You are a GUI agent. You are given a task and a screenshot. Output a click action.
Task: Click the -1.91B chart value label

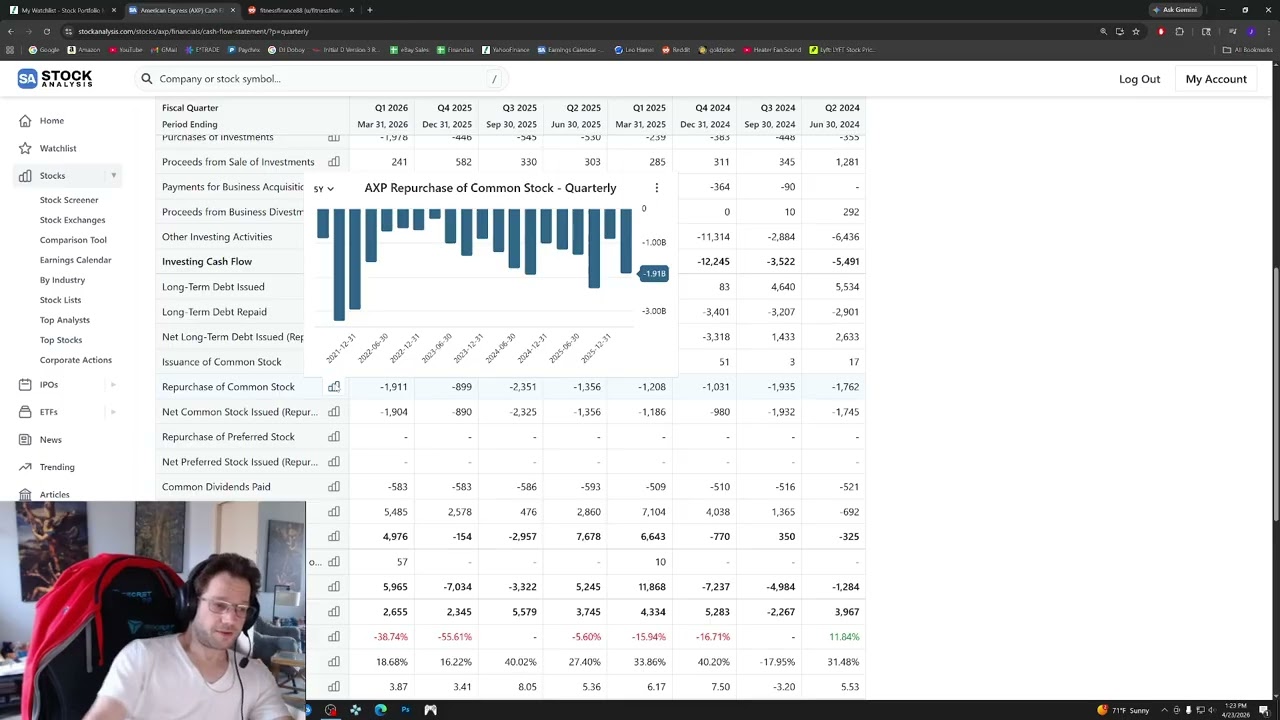click(x=654, y=273)
